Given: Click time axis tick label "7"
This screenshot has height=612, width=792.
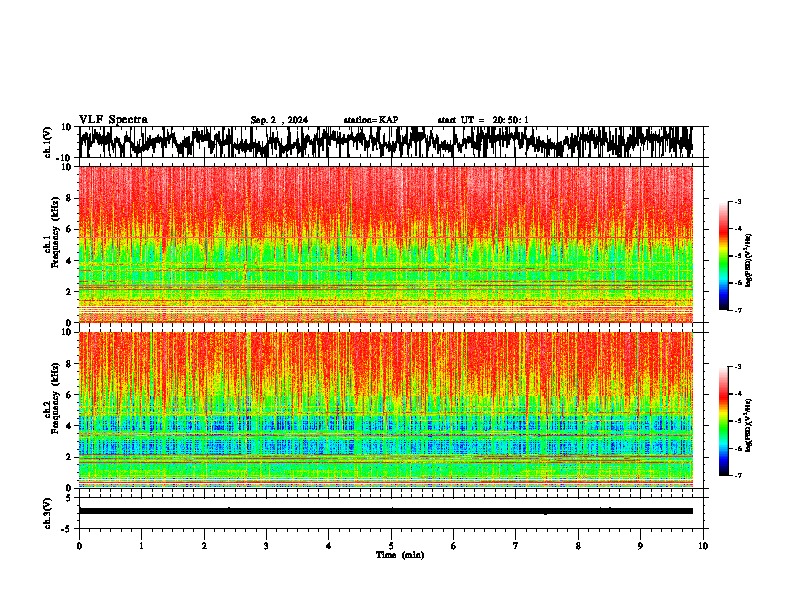Looking at the screenshot, I should (x=516, y=546).
